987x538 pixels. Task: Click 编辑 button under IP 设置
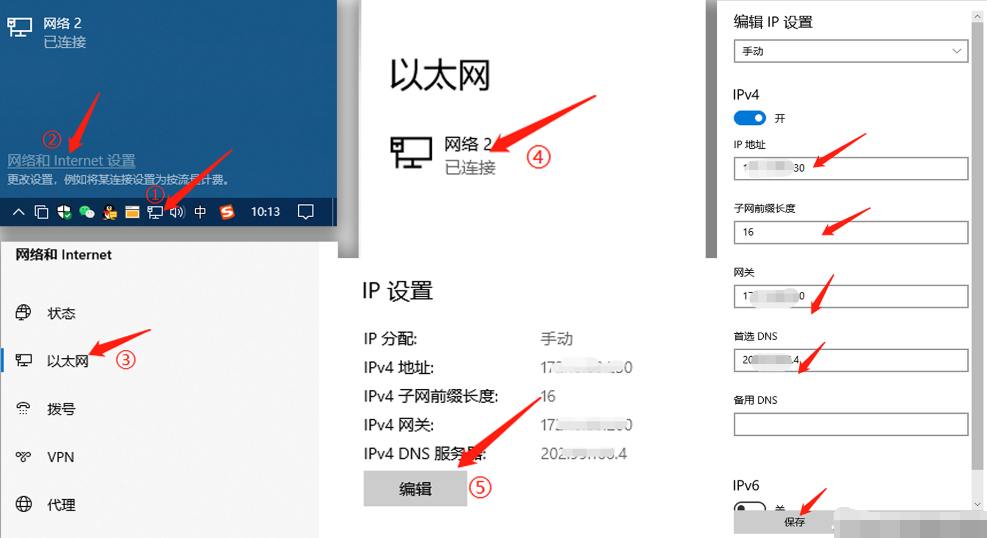click(x=415, y=488)
